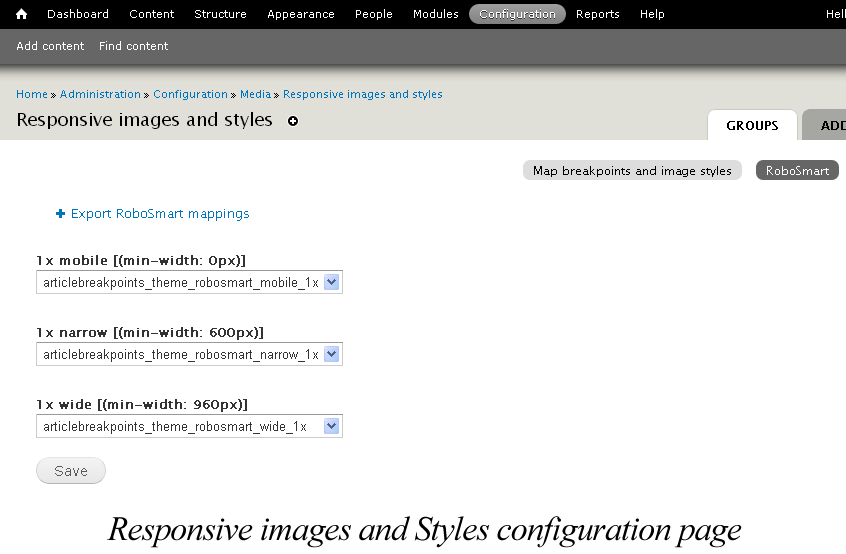The height and width of the screenshot is (554, 846).
Task: Open the 1x mobile image style dropdown
Action: click(189, 282)
